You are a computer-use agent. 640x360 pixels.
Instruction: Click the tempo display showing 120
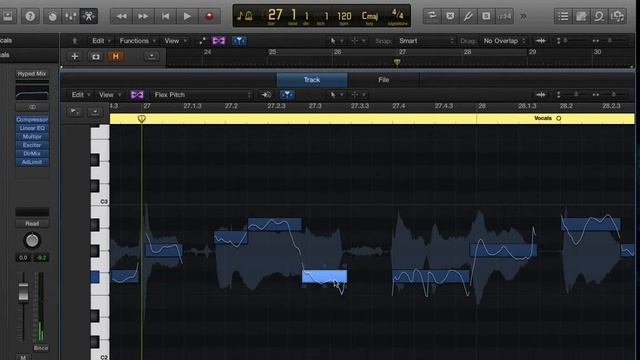344,16
